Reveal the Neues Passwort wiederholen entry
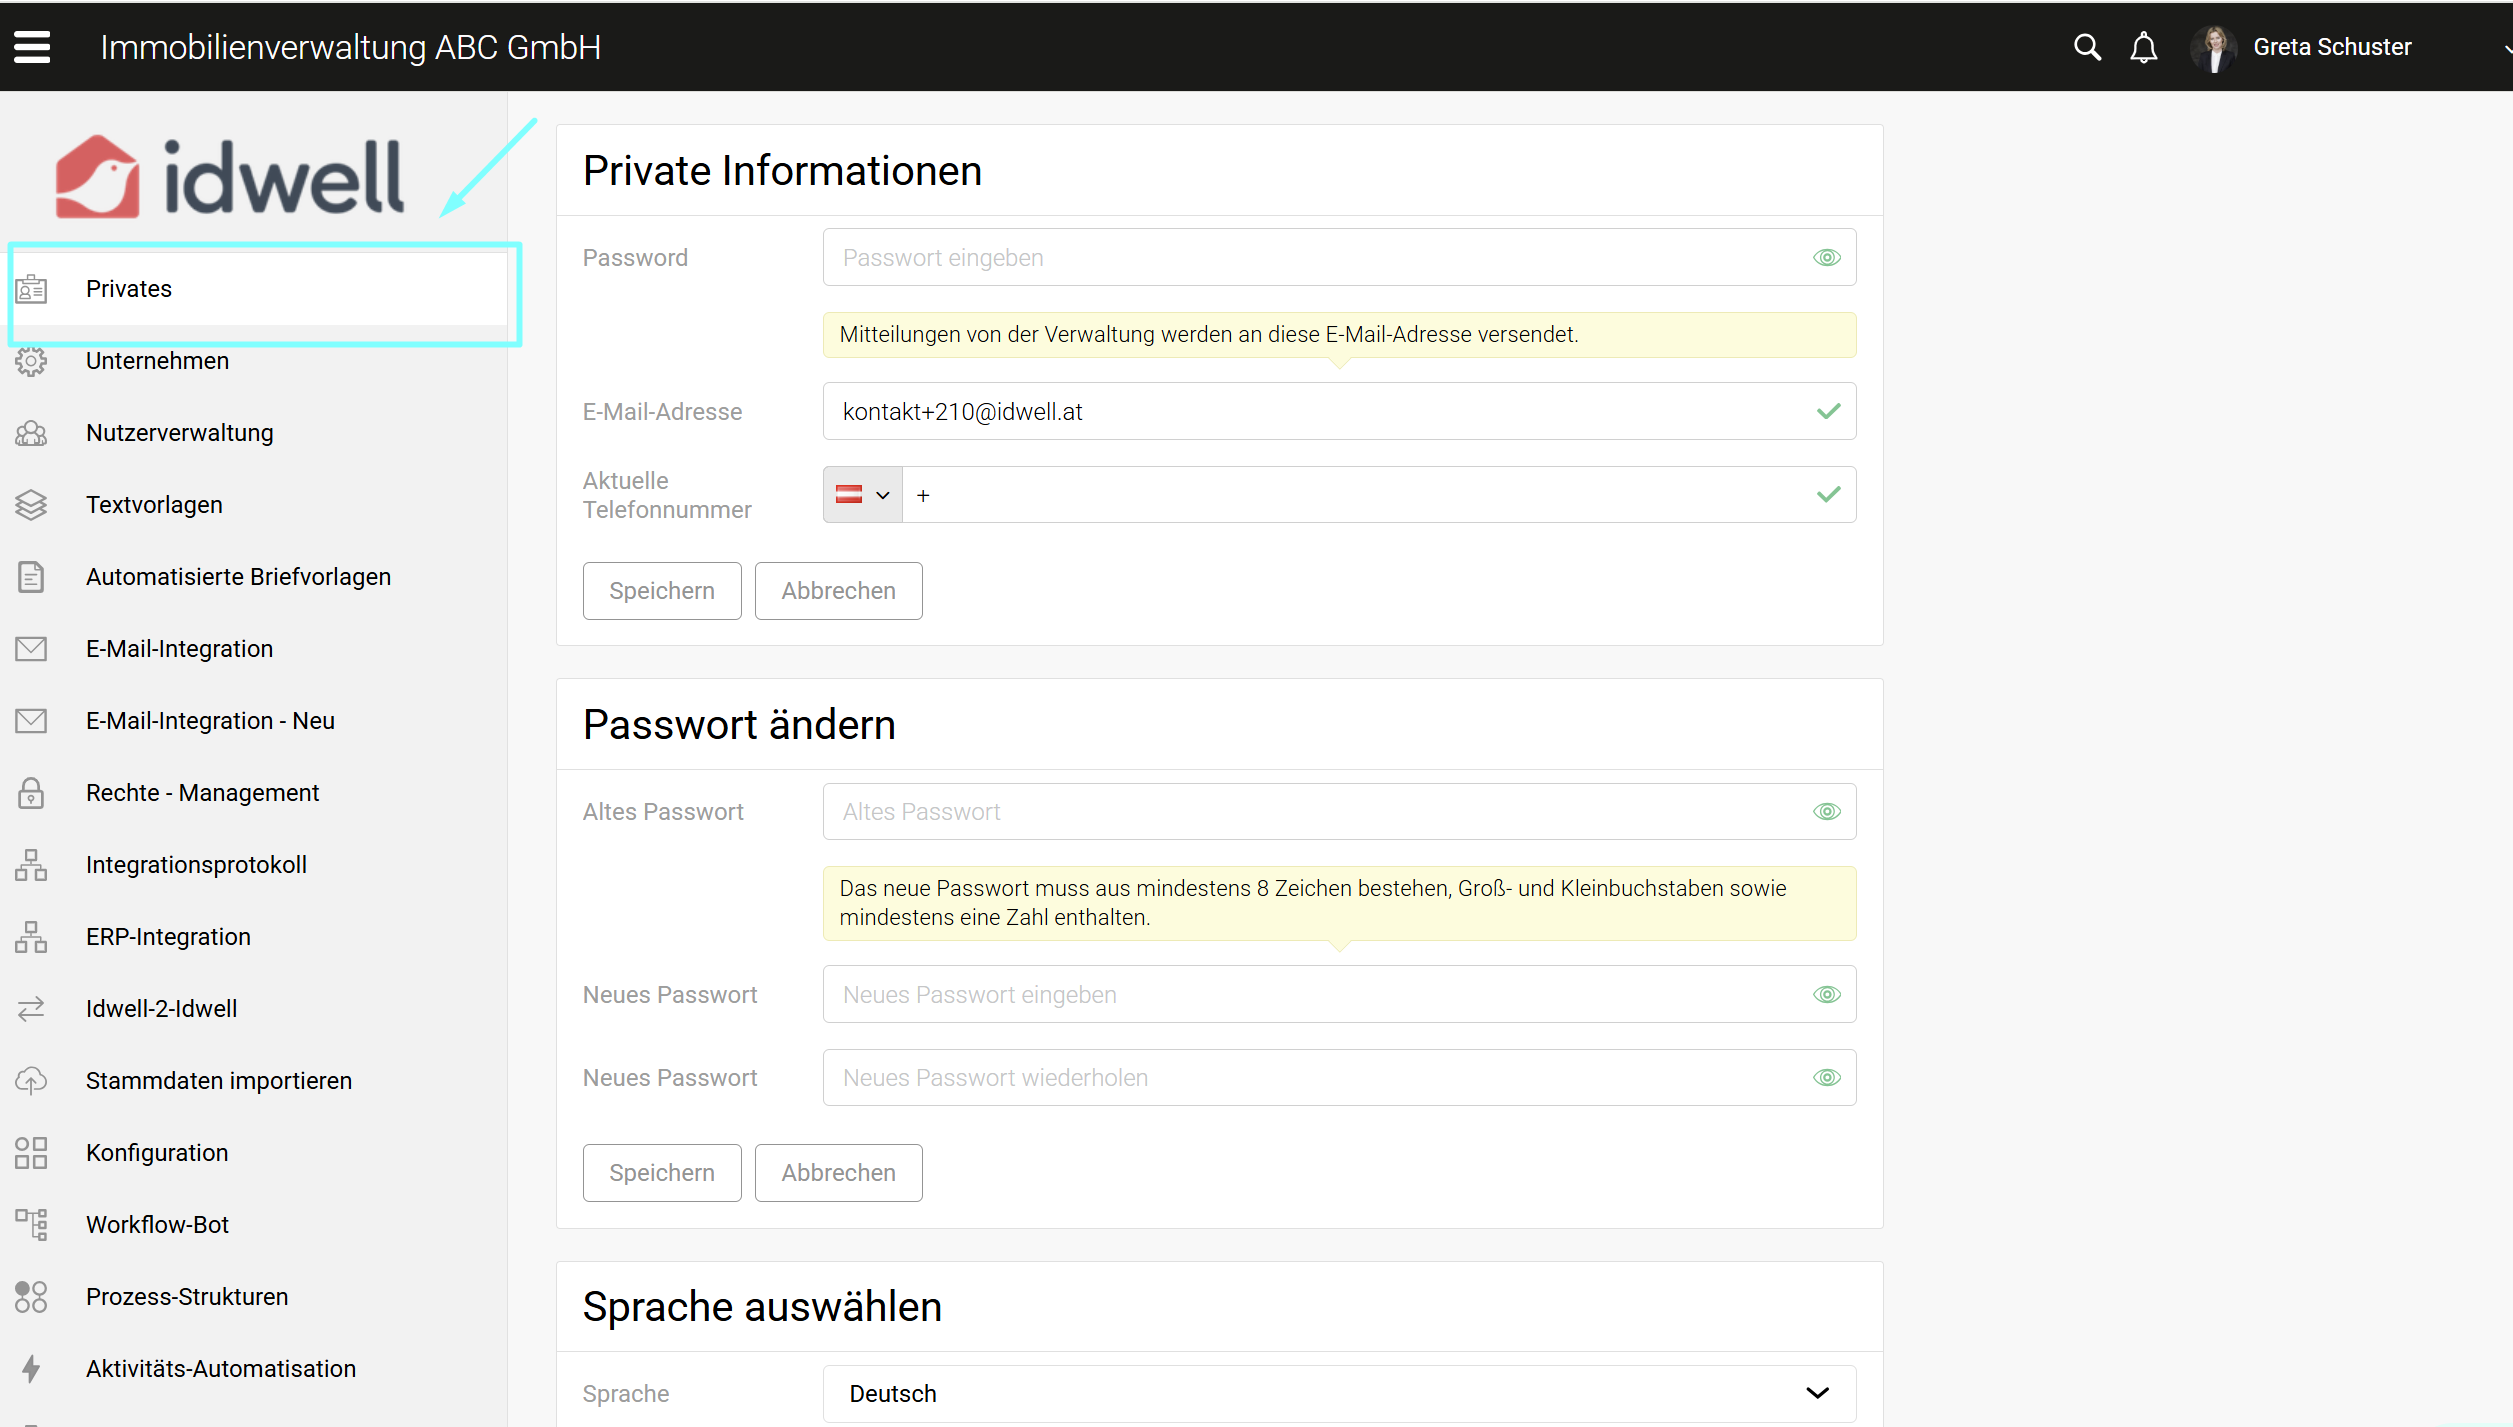Viewport: 2513px width, 1427px height. [x=1826, y=1078]
